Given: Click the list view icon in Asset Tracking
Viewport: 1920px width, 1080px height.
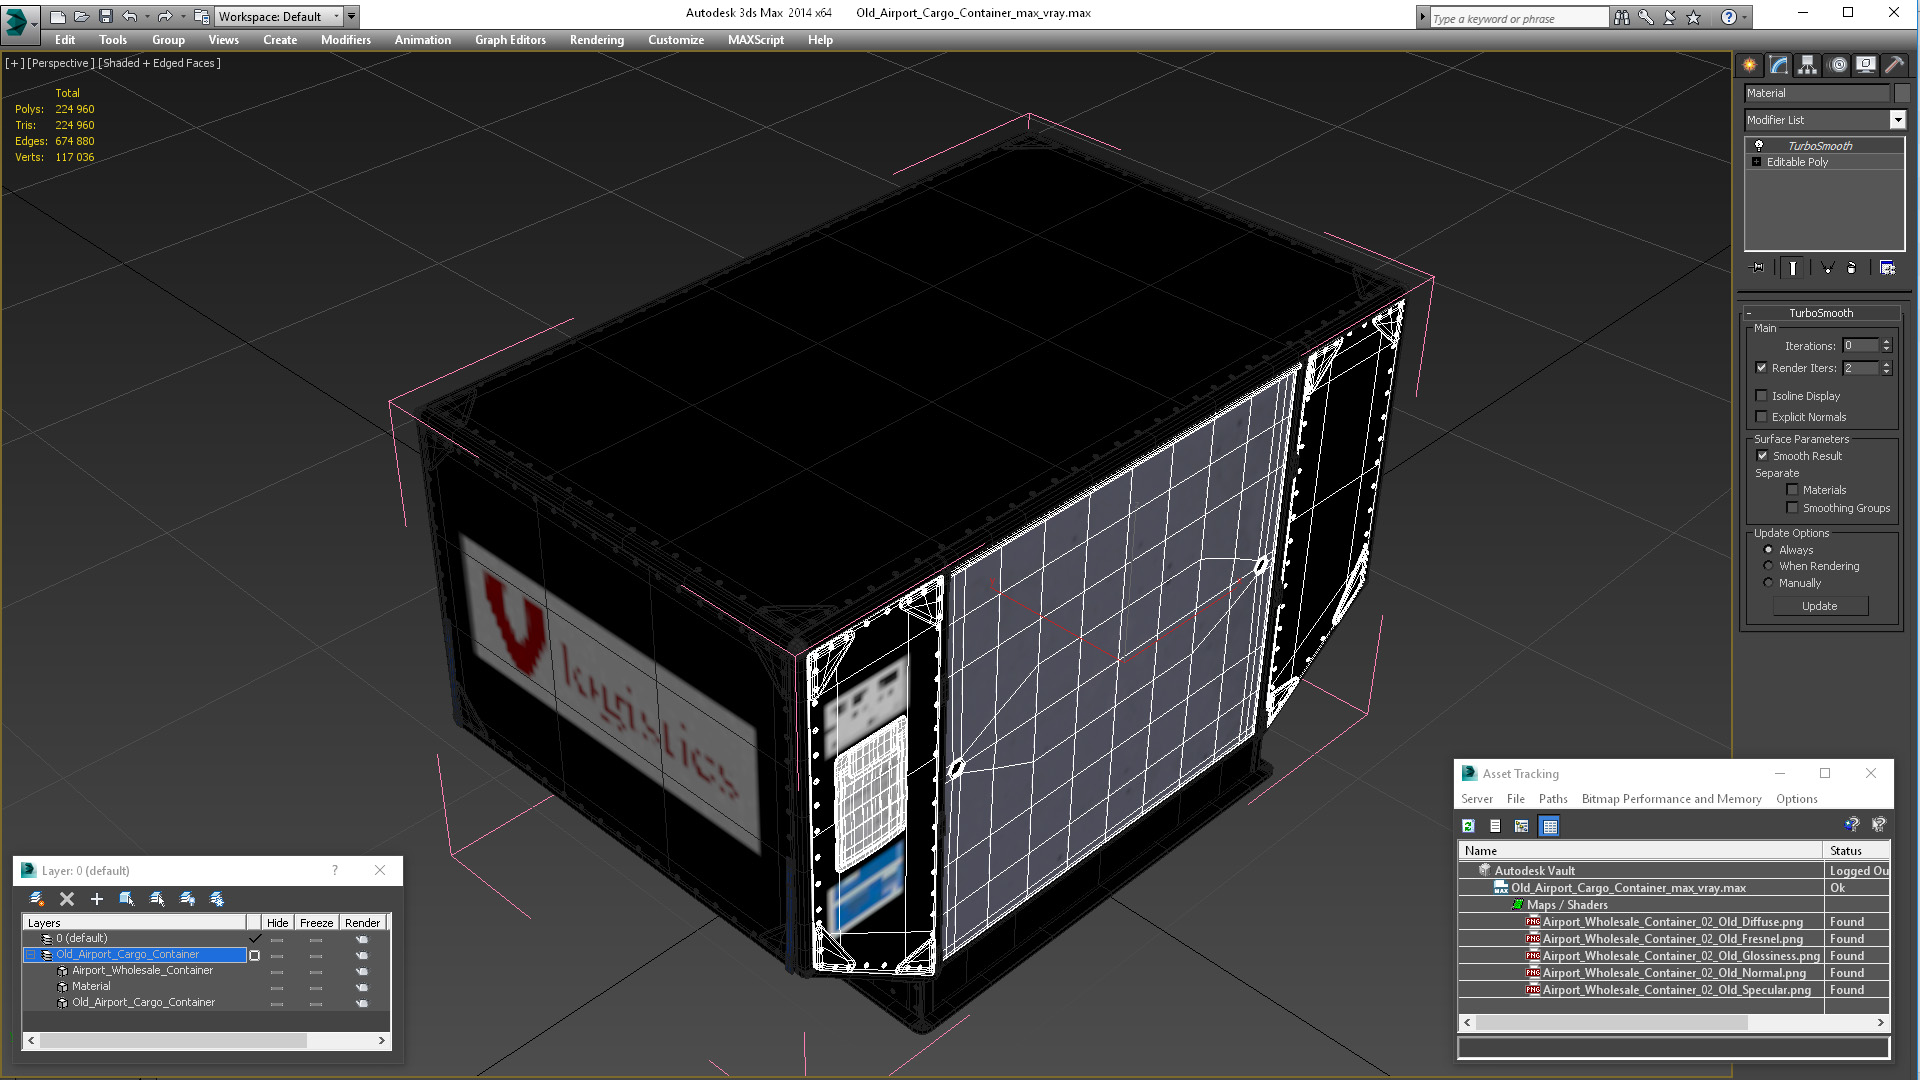Looking at the screenshot, I should 1495,826.
